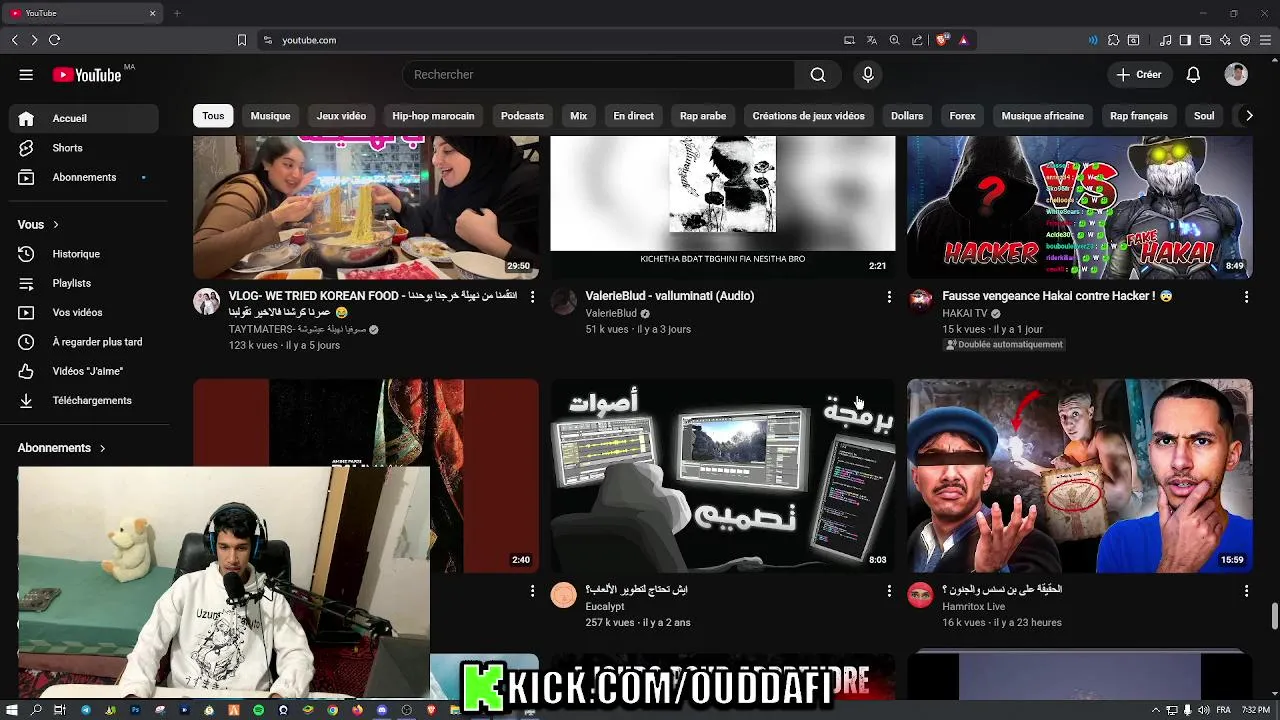Open TAYTMATERS channel avatar
The width and height of the screenshot is (1280, 720).
[207, 302]
